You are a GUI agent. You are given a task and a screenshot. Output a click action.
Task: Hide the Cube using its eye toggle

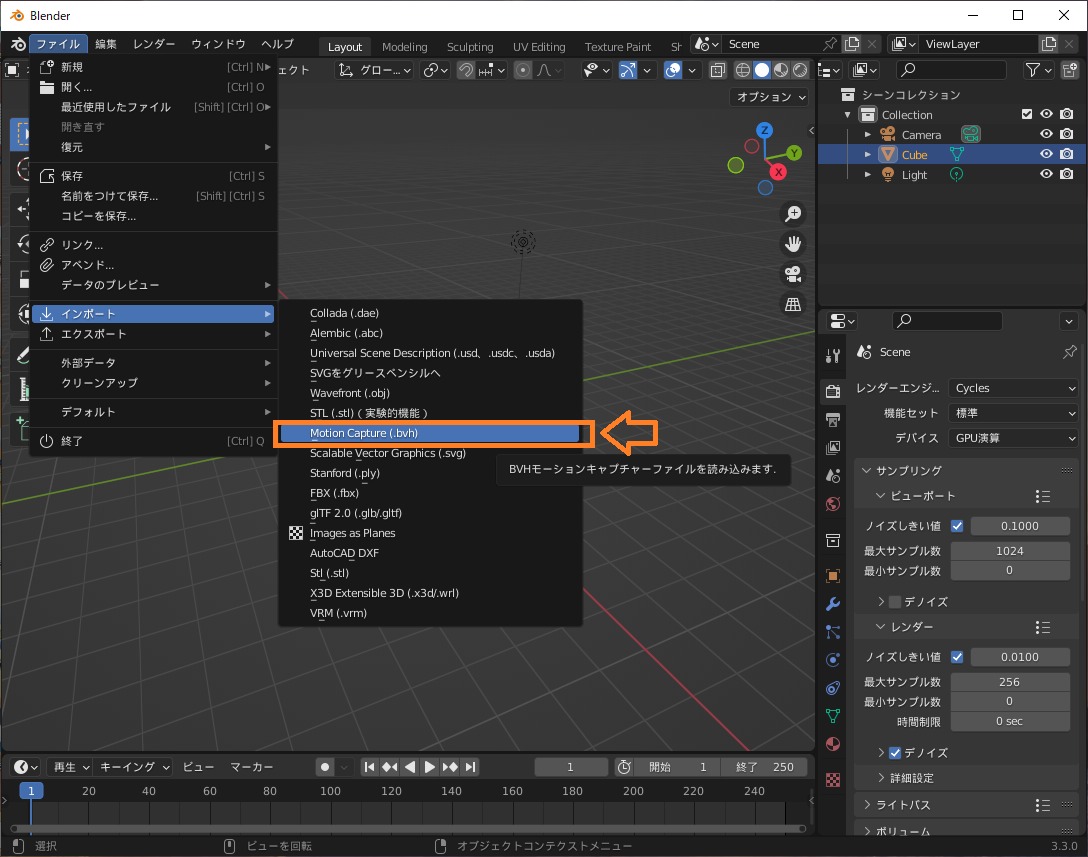coord(1047,154)
